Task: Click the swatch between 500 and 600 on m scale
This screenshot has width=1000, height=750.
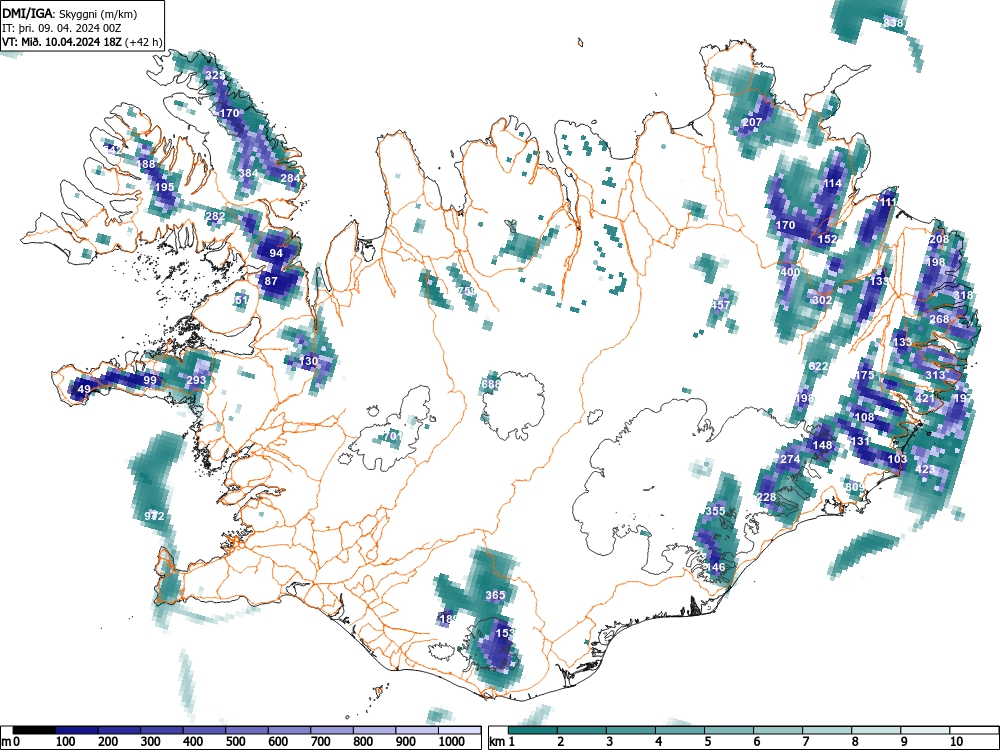Action: point(247,730)
